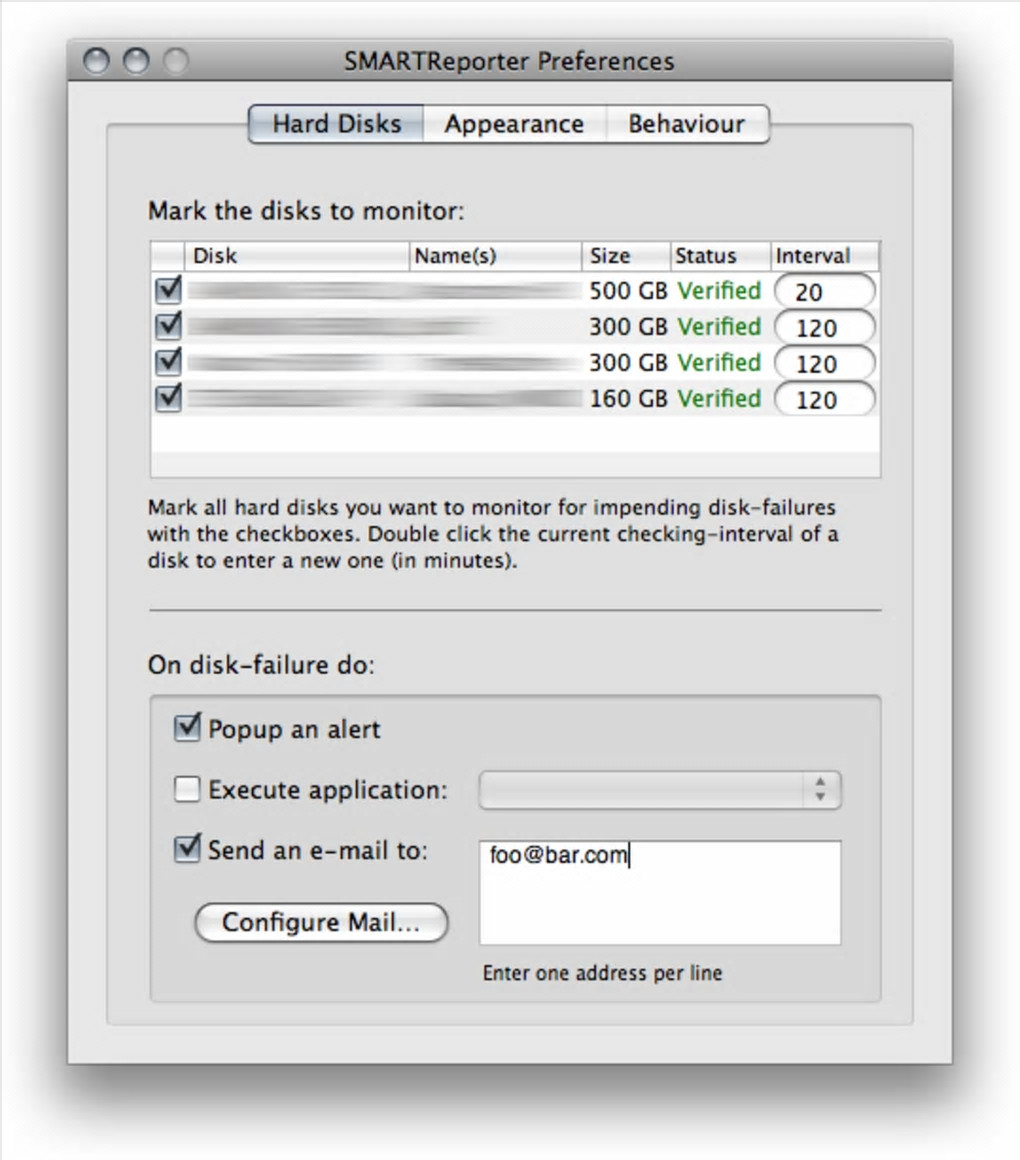Enable the Execute application checkbox

pyautogui.click(x=187, y=789)
